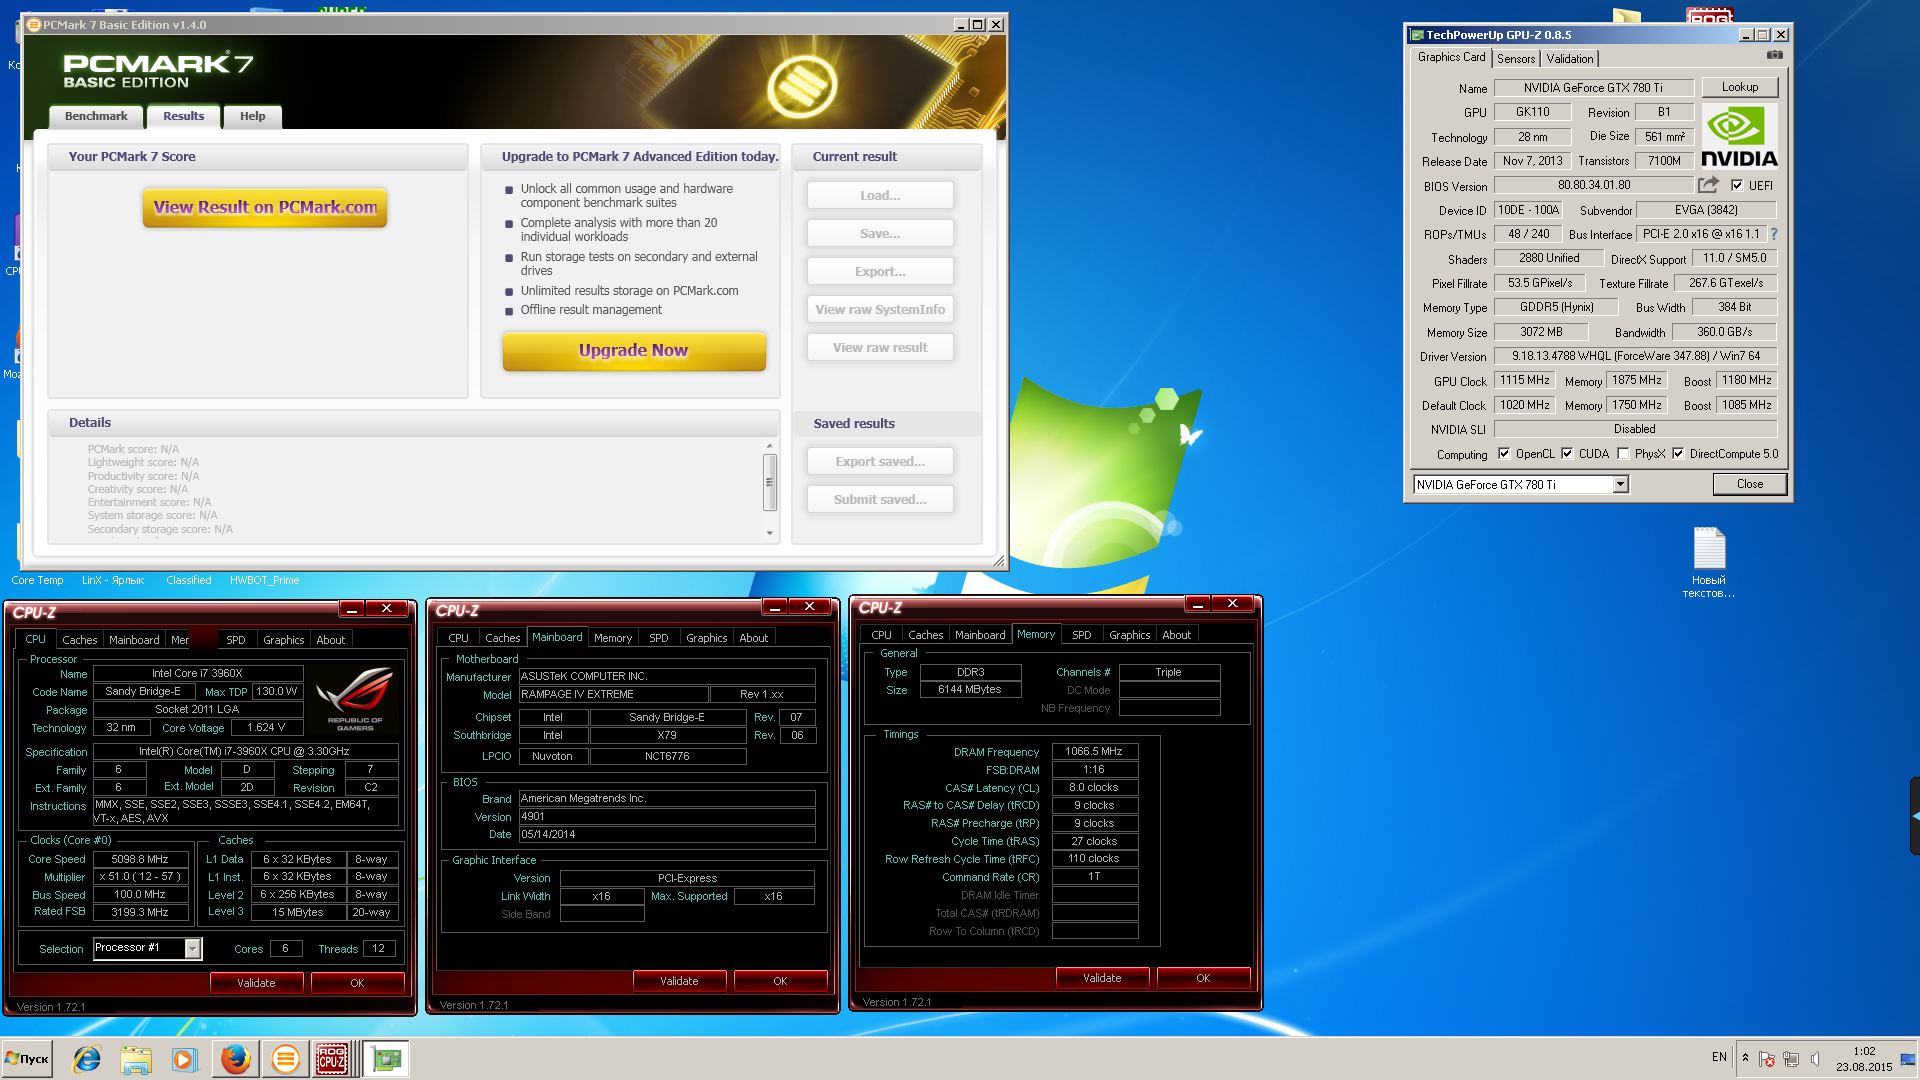The height and width of the screenshot is (1080, 1920).
Task: Toggle the UEFI checkbox in GPU-Z
Action: tap(1737, 185)
